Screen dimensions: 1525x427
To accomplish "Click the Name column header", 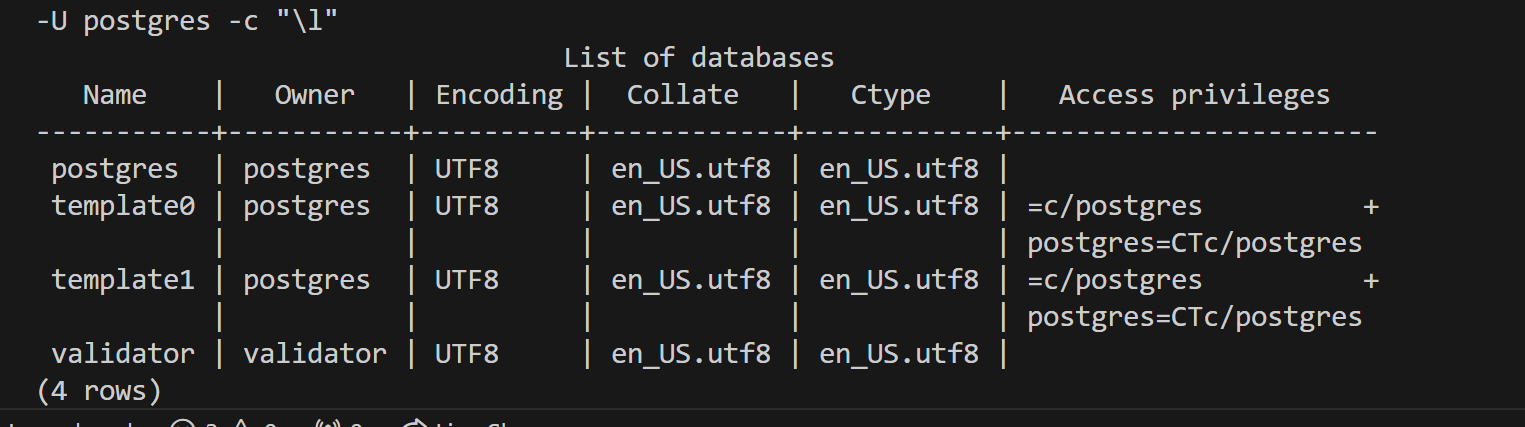I will (115, 95).
